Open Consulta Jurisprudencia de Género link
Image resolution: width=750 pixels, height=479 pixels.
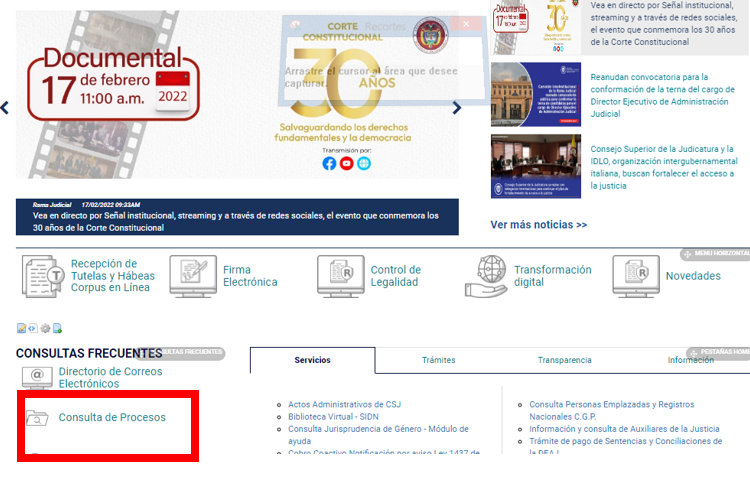tap(378, 435)
